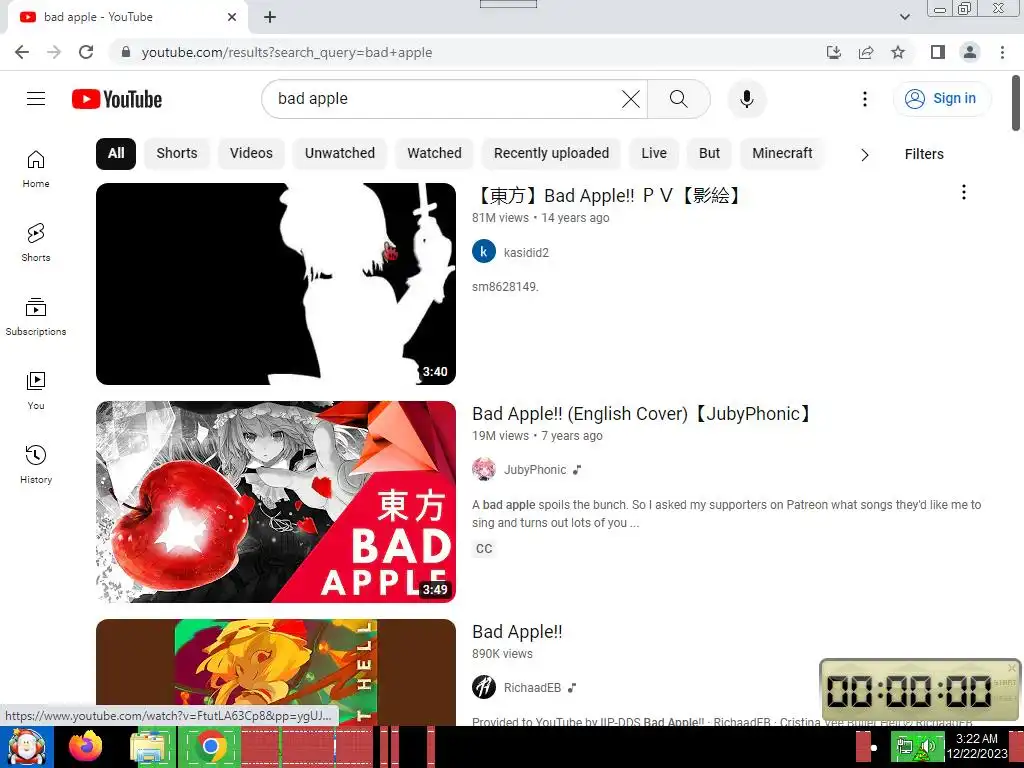Select the All filter chip
This screenshot has width=1024, height=768.
click(x=116, y=153)
